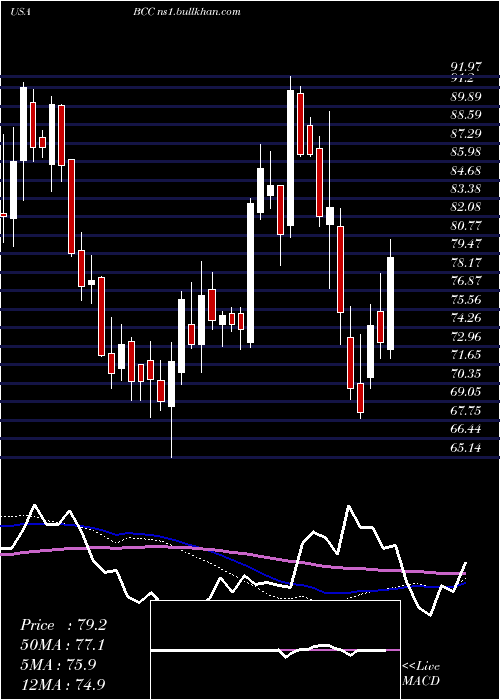
Task: Click inside the MACD inset chart panel
Action: tap(275, 650)
